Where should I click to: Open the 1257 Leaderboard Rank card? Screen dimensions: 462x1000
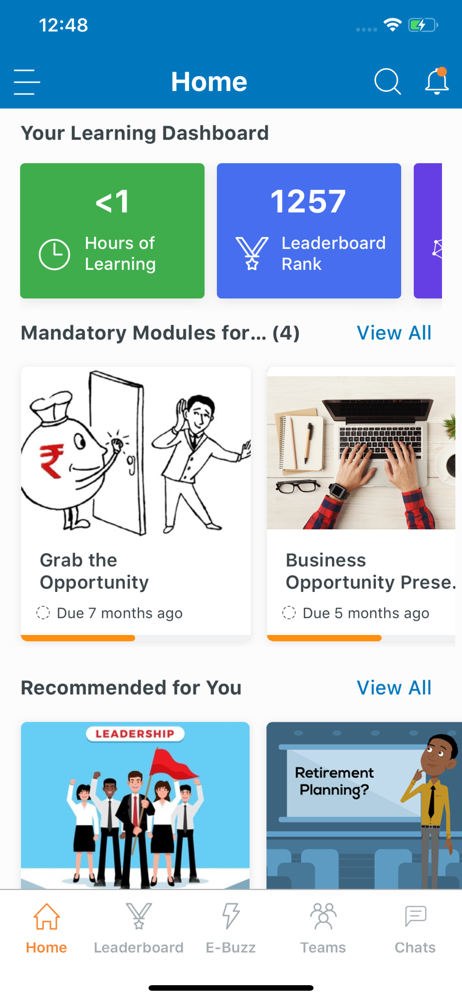tap(309, 231)
